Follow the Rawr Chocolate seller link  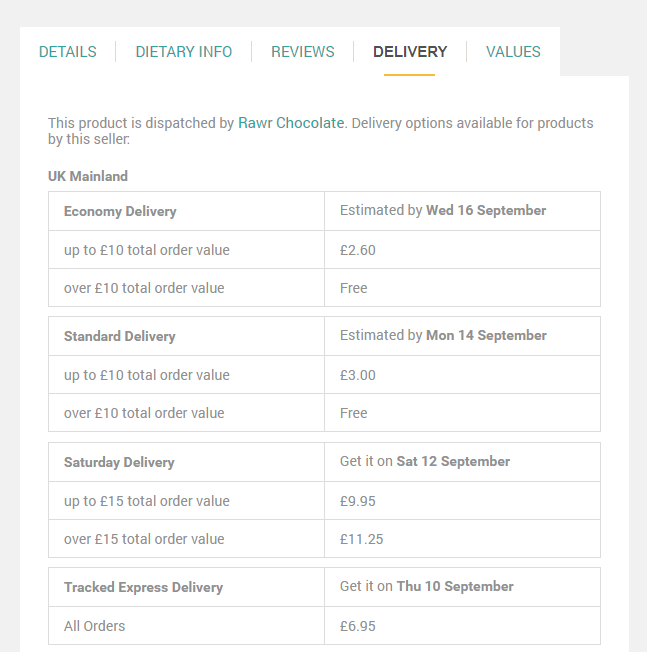click(x=291, y=123)
